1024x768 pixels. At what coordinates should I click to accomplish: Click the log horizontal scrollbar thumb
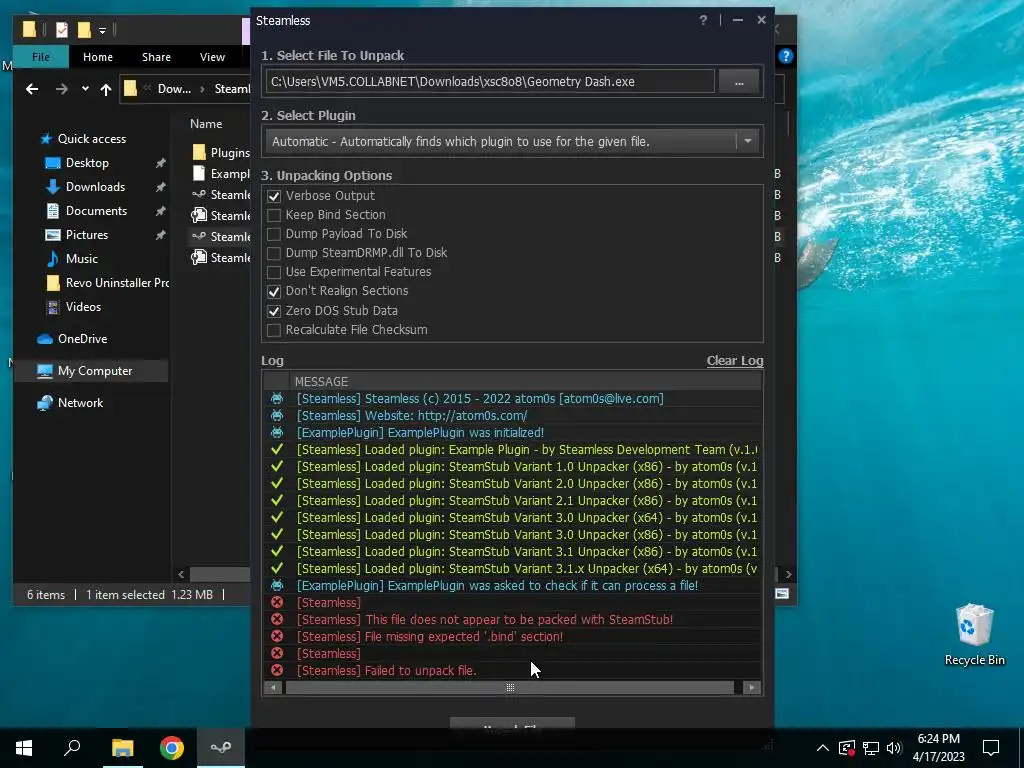click(510, 688)
